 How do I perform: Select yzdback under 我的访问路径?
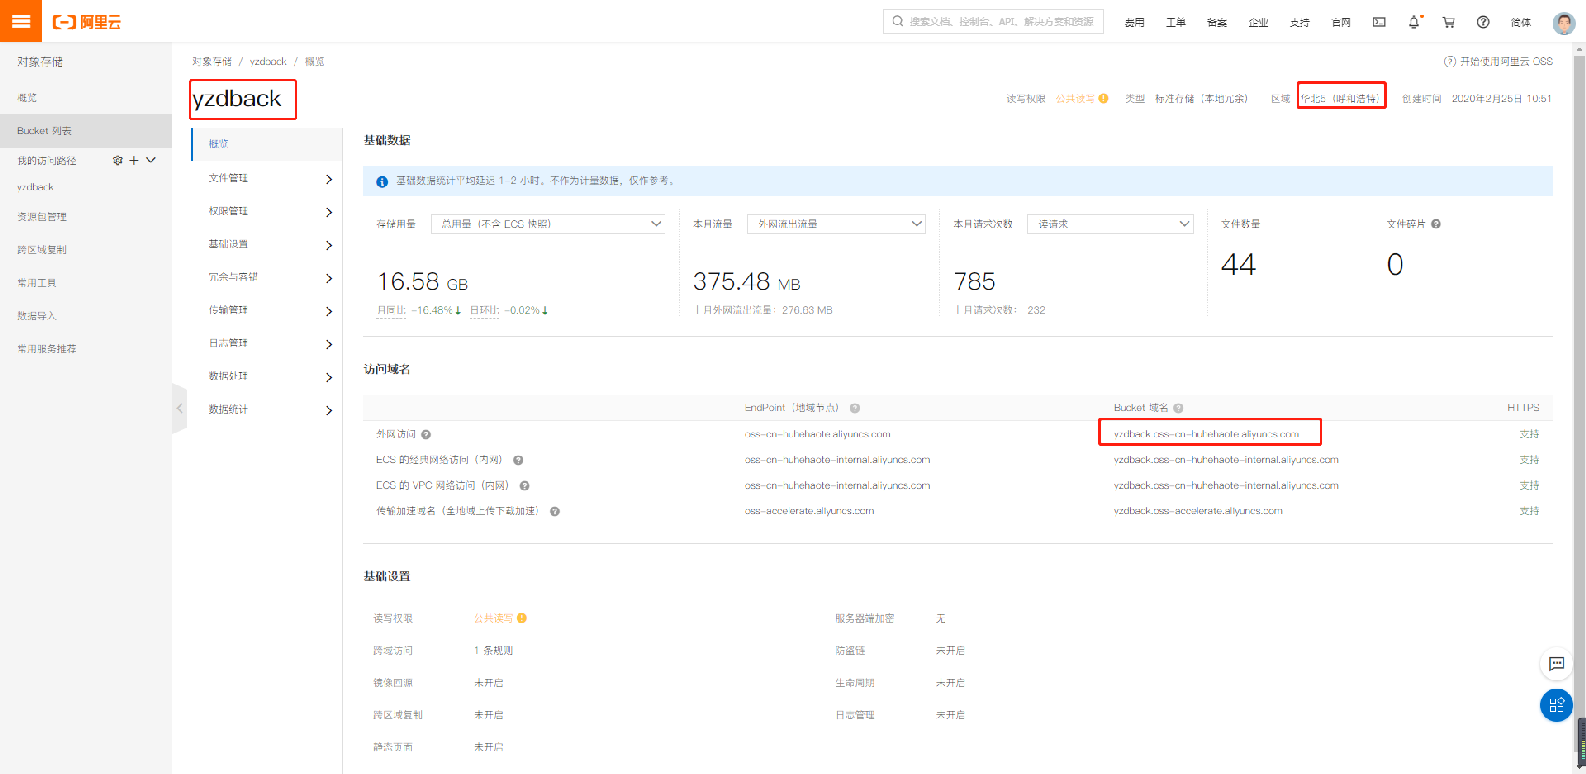pyautogui.click(x=35, y=187)
